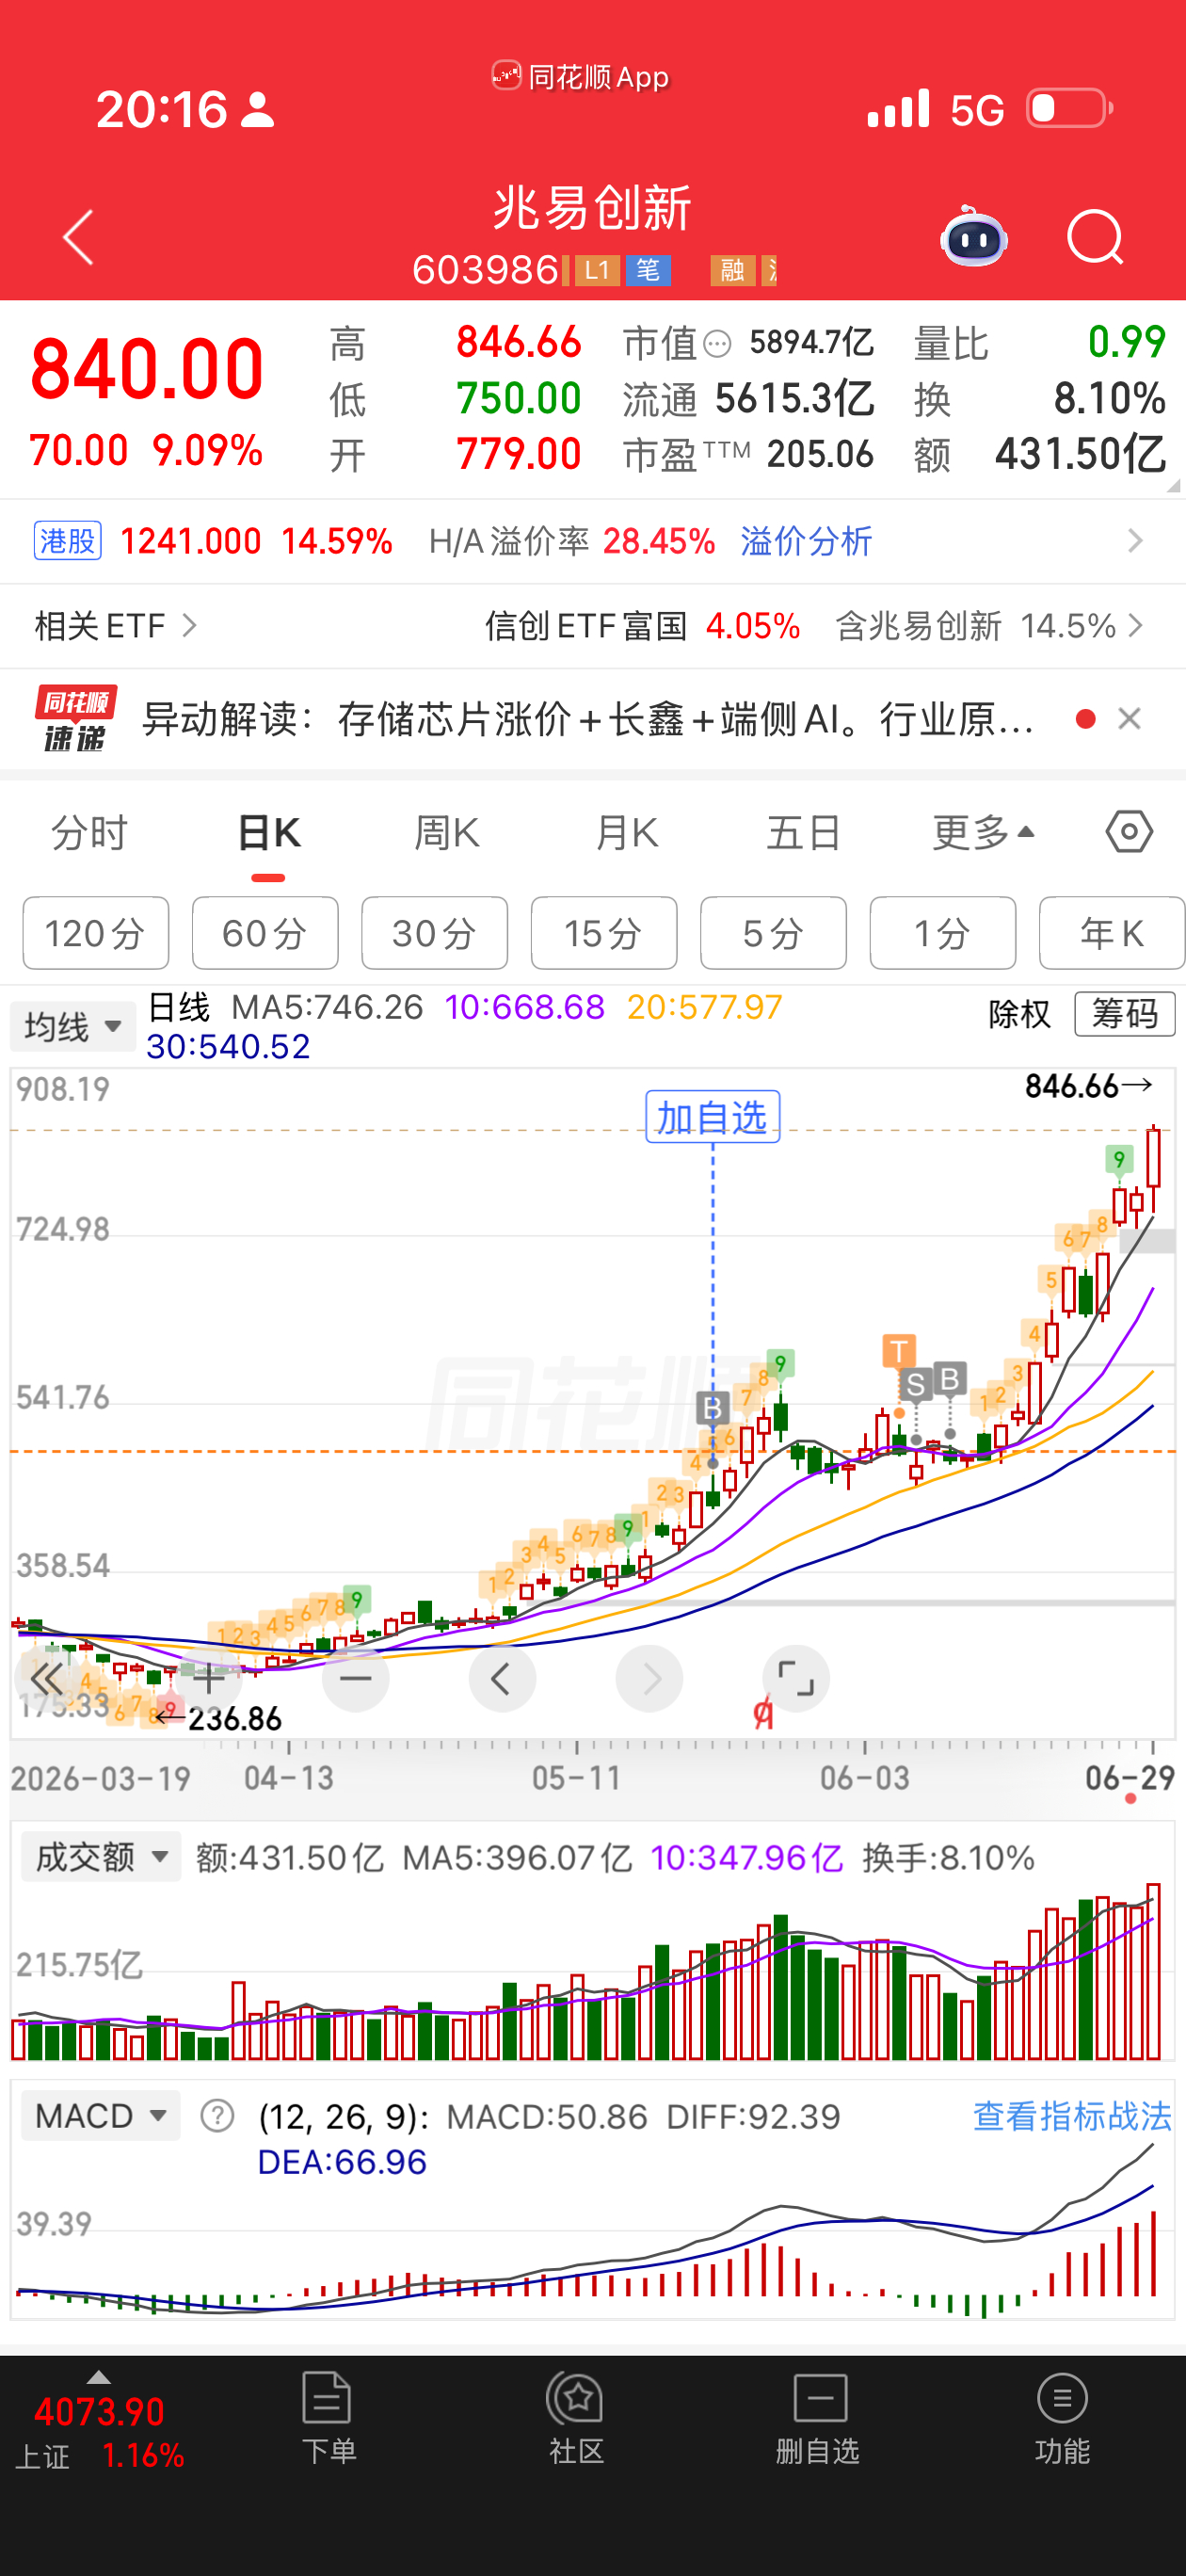The image size is (1186, 2576).
Task: Open 查看指标战法 link
Action: tap(1072, 2116)
